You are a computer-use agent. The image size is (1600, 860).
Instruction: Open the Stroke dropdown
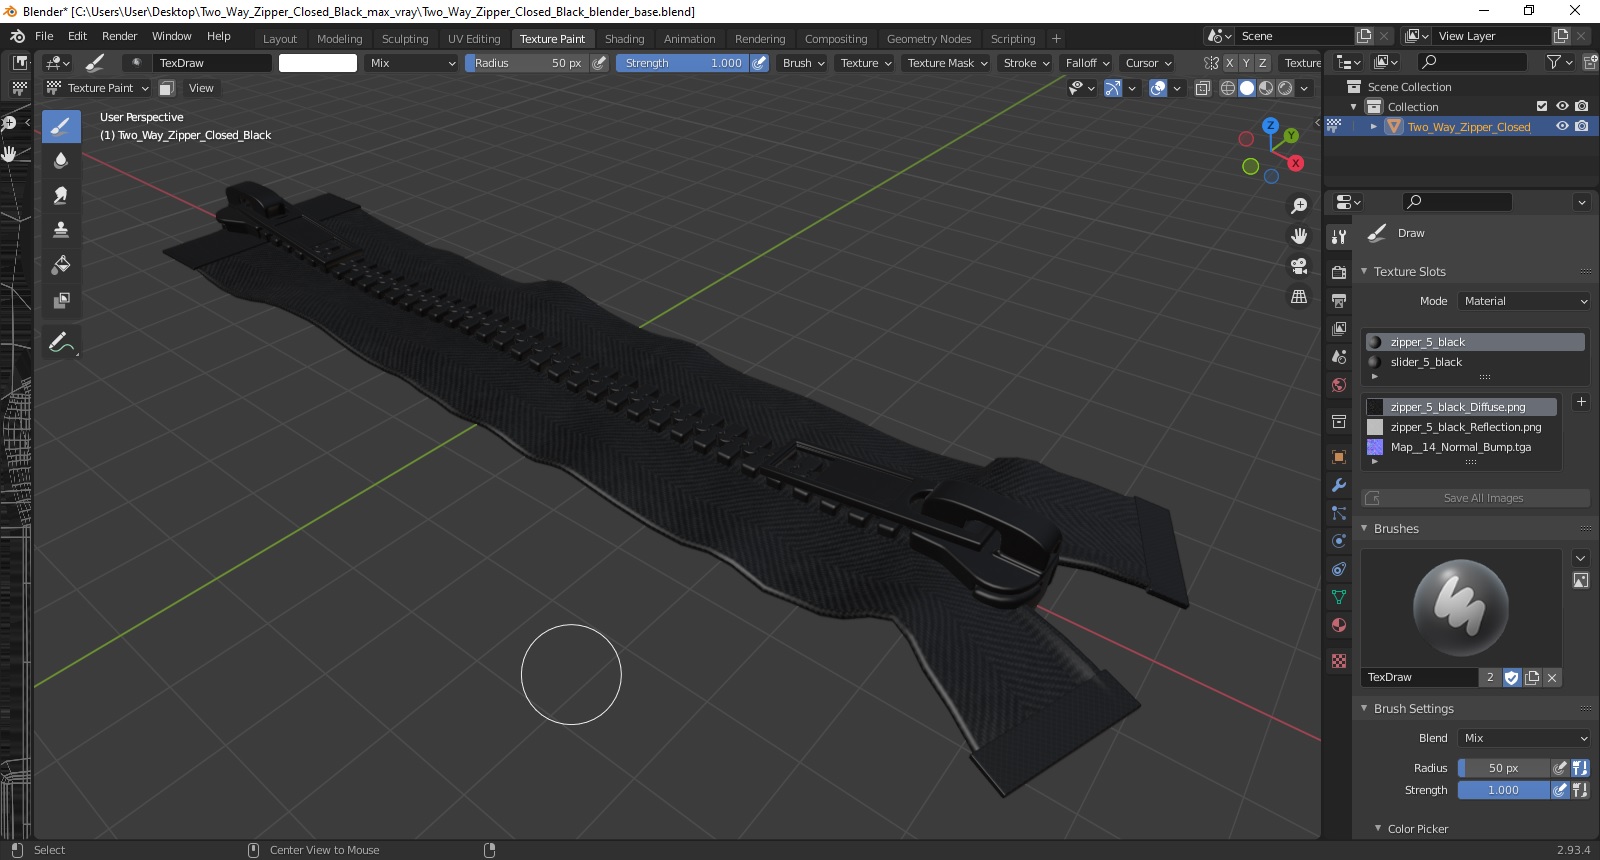tap(1026, 63)
